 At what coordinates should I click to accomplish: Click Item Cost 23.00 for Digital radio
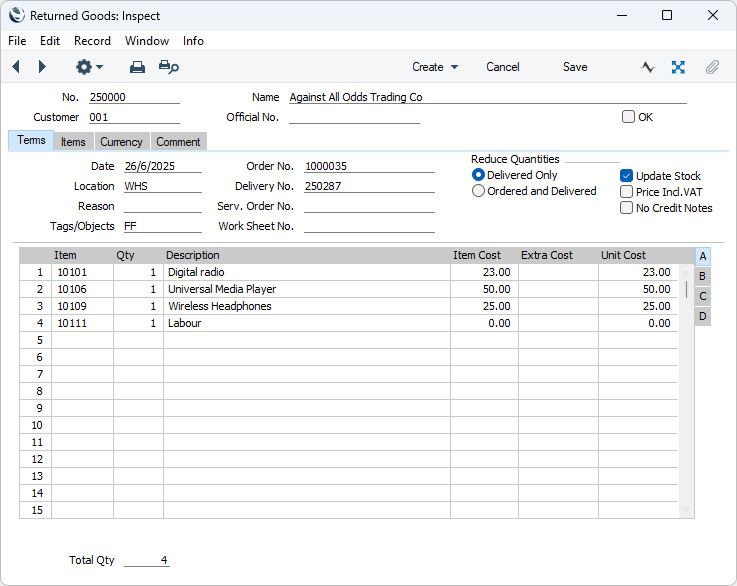[x=484, y=272]
